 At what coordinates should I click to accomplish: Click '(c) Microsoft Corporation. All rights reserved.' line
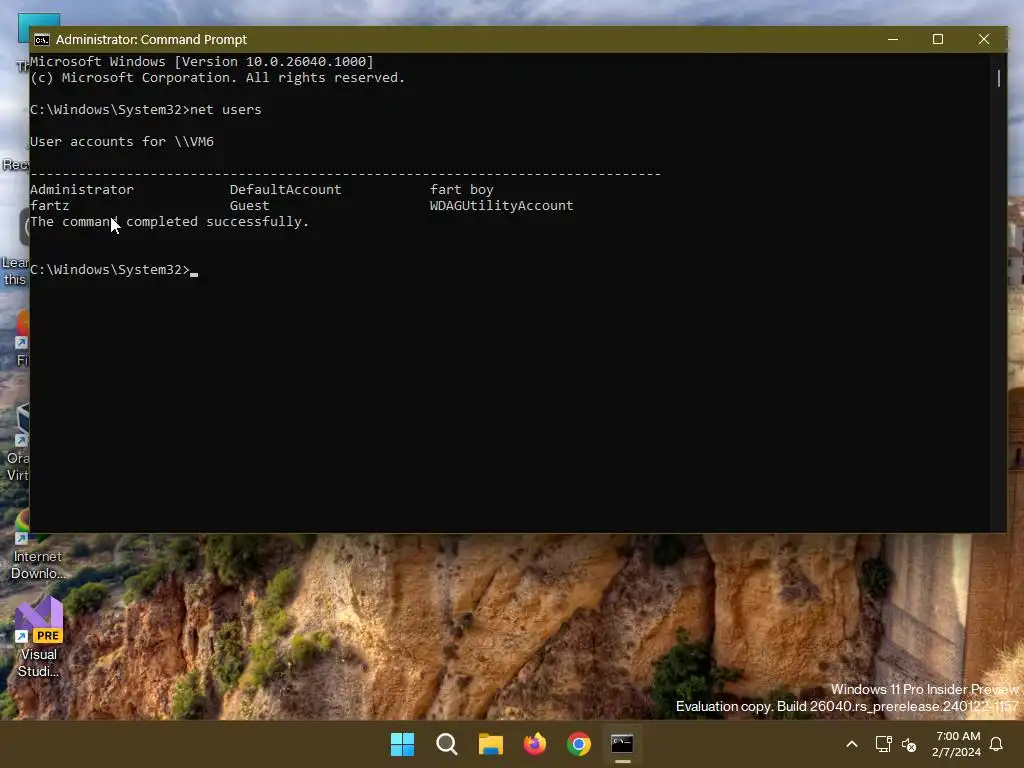coord(217,78)
